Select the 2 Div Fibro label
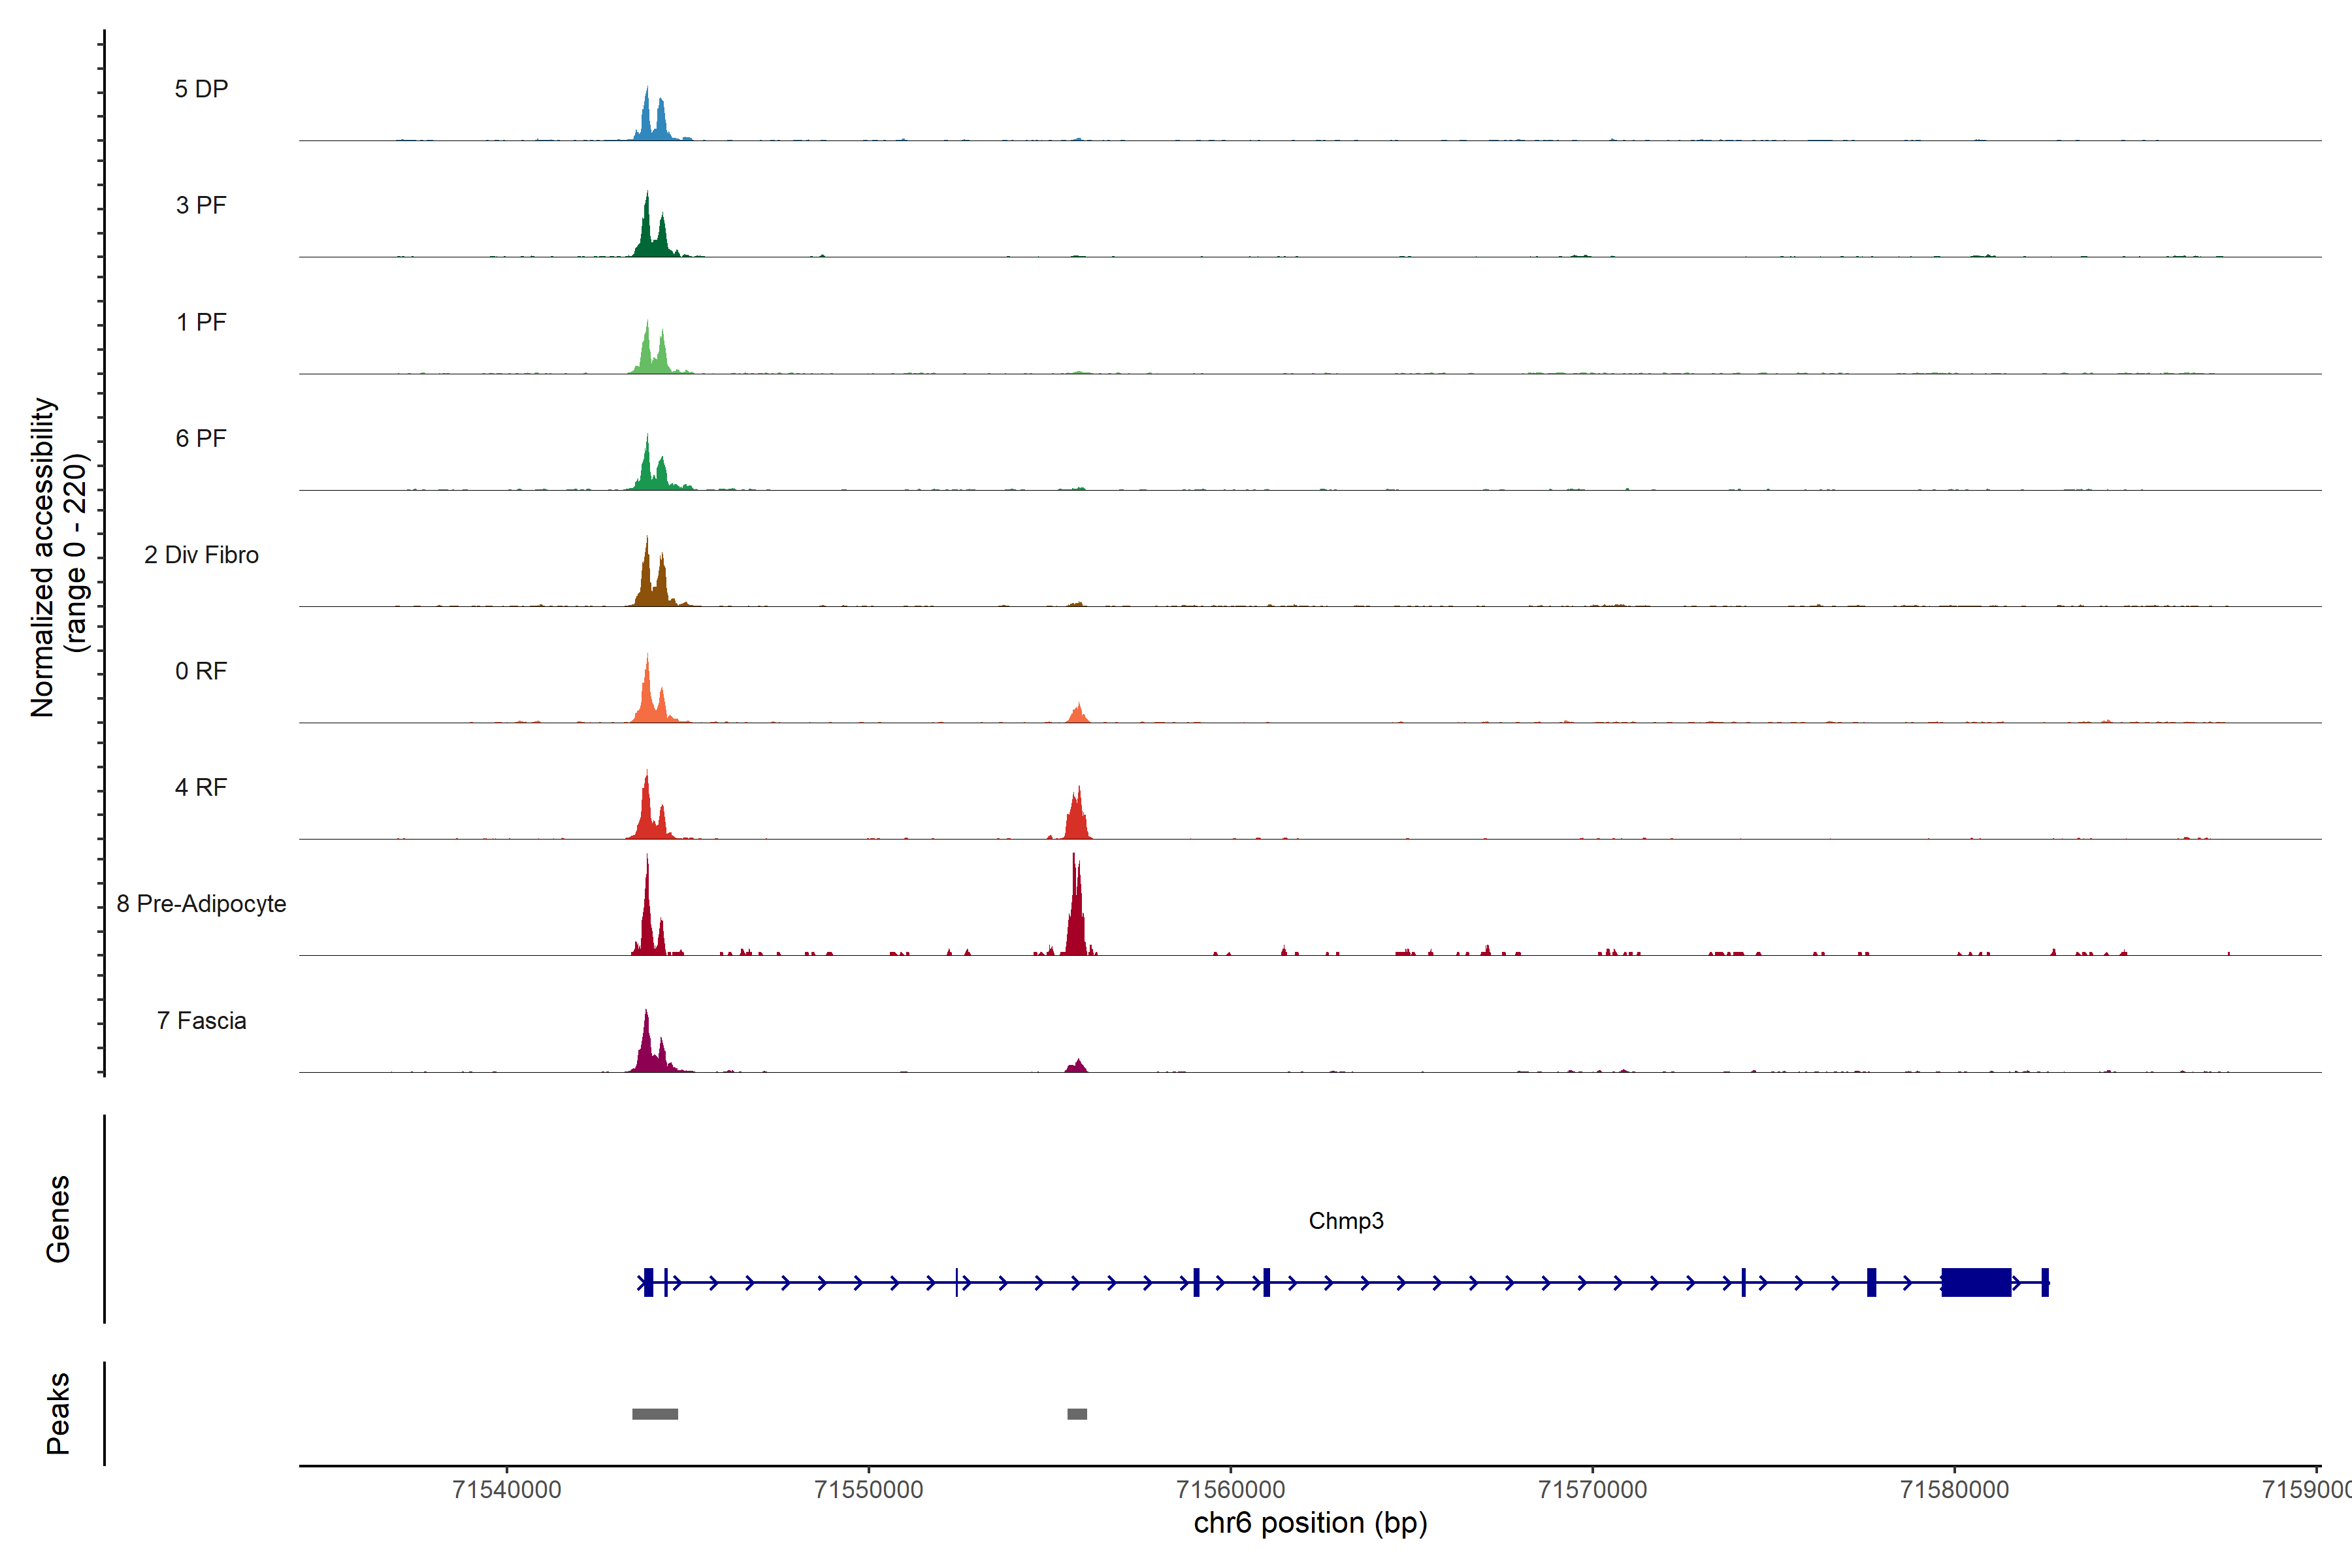This screenshot has height=1568, width=2352. pos(201,555)
